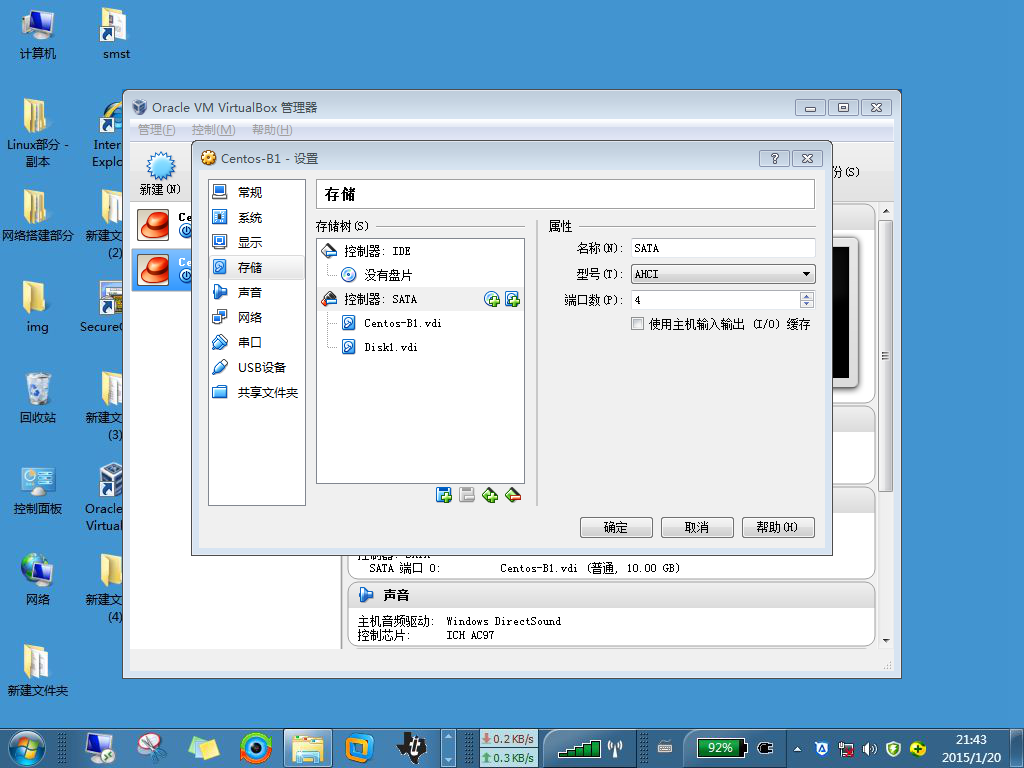Viewport: 1024px width, 768px height.
Task: Select the 回收站 recycle bin icon
Action: pos(37,398)
